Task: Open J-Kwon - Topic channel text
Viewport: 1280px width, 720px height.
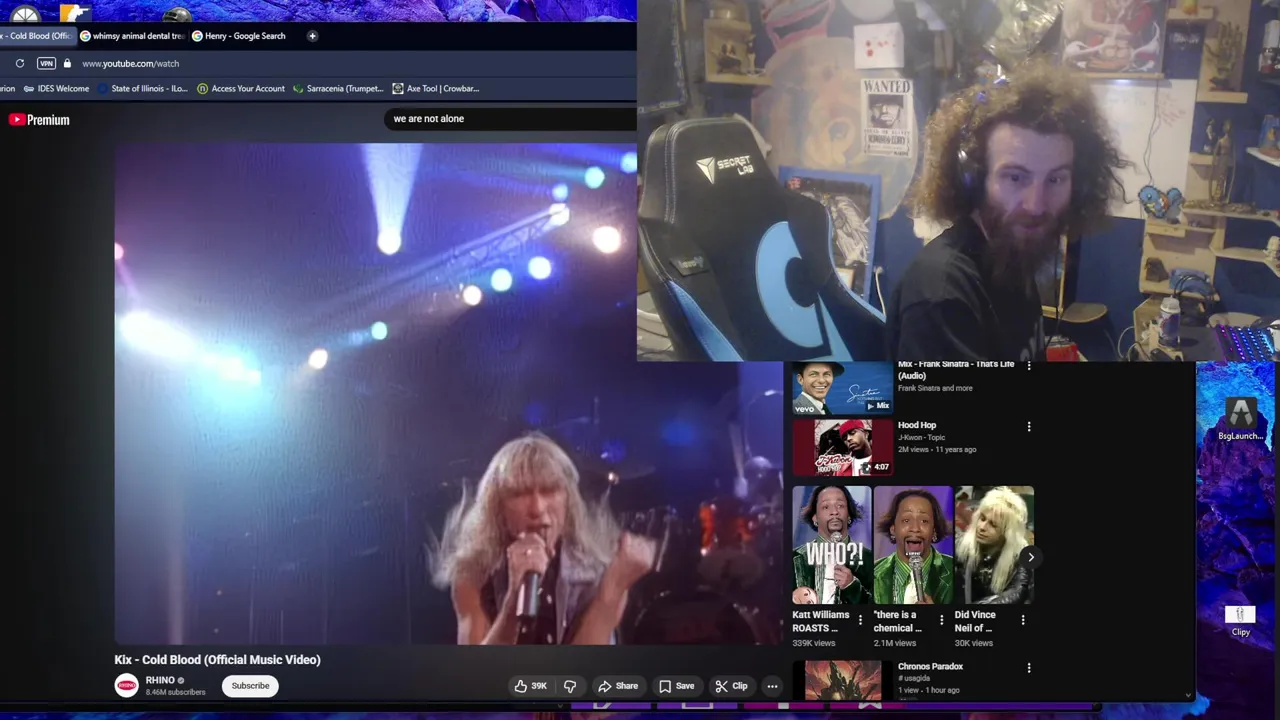Action: [x=921, y=437]
